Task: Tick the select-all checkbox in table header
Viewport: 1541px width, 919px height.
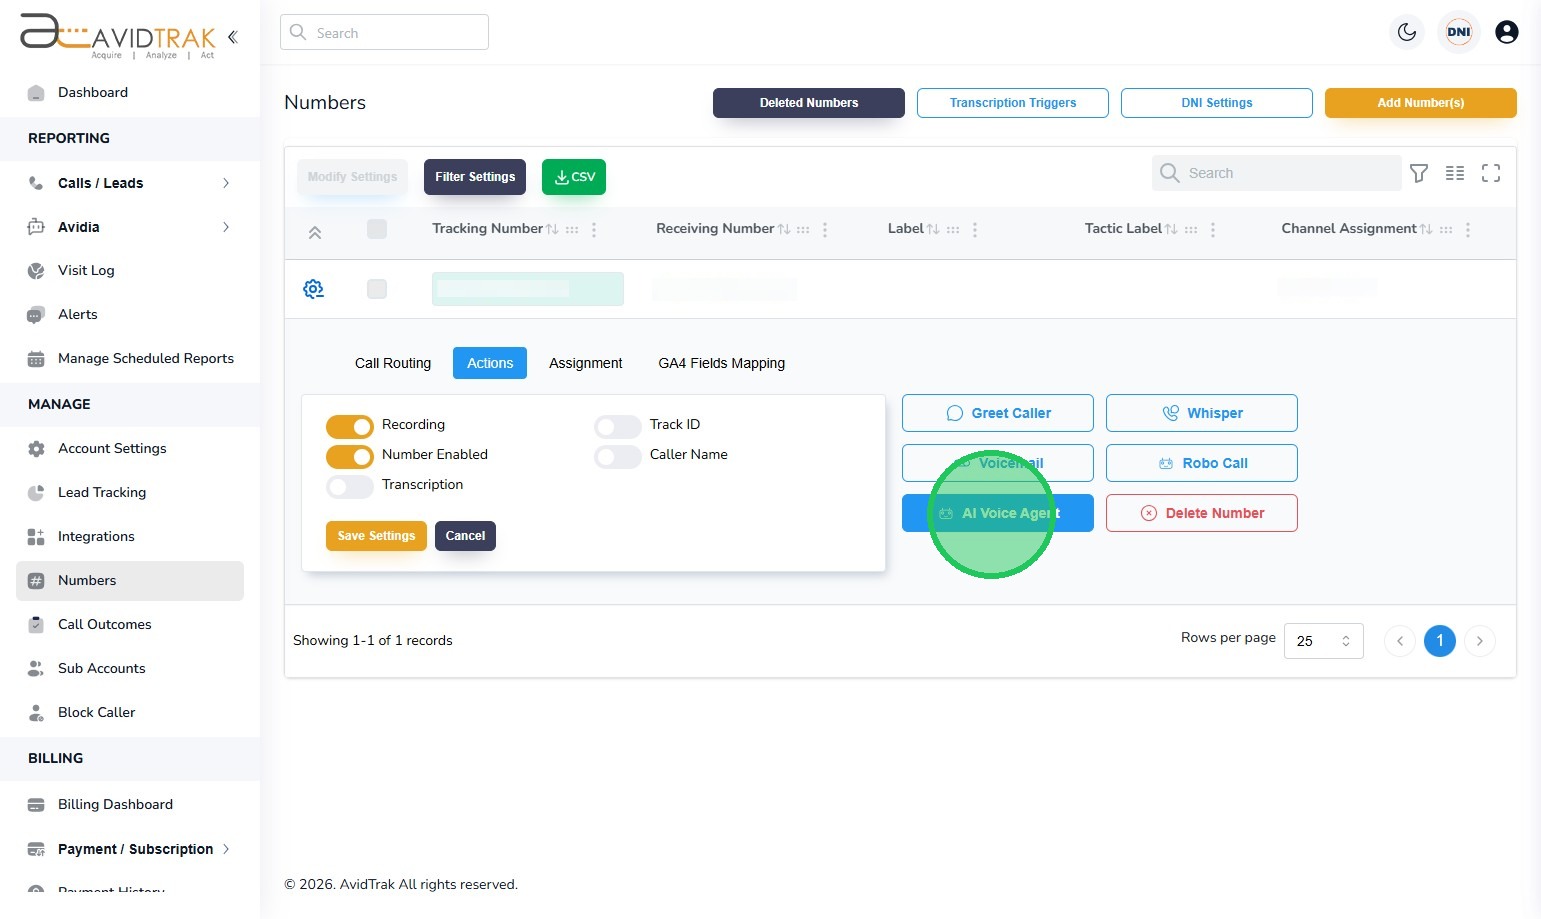Action: (377, 229)
